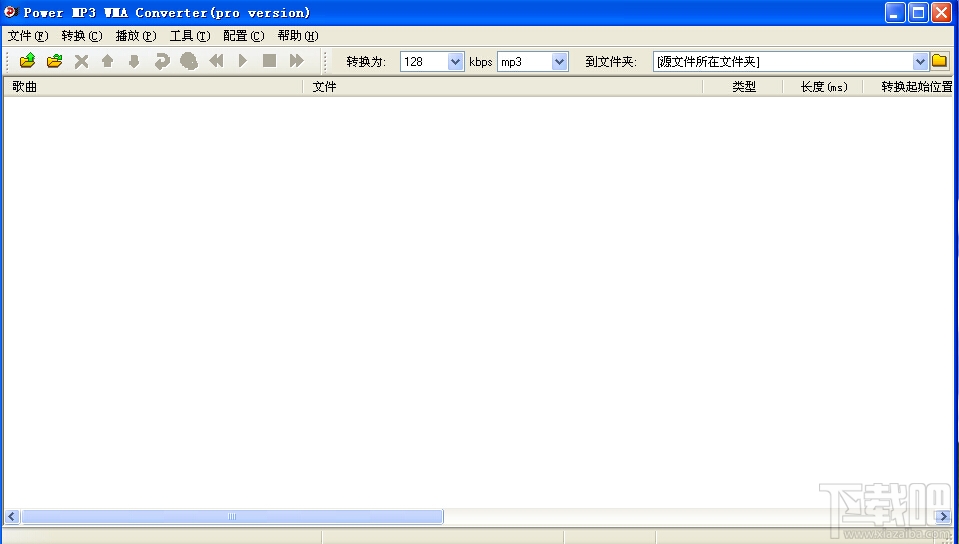Image resolution: width=959 pixels, height=544 pixels.
Task: Click the move up arrow icon
Action: click(x=108, y=61)
